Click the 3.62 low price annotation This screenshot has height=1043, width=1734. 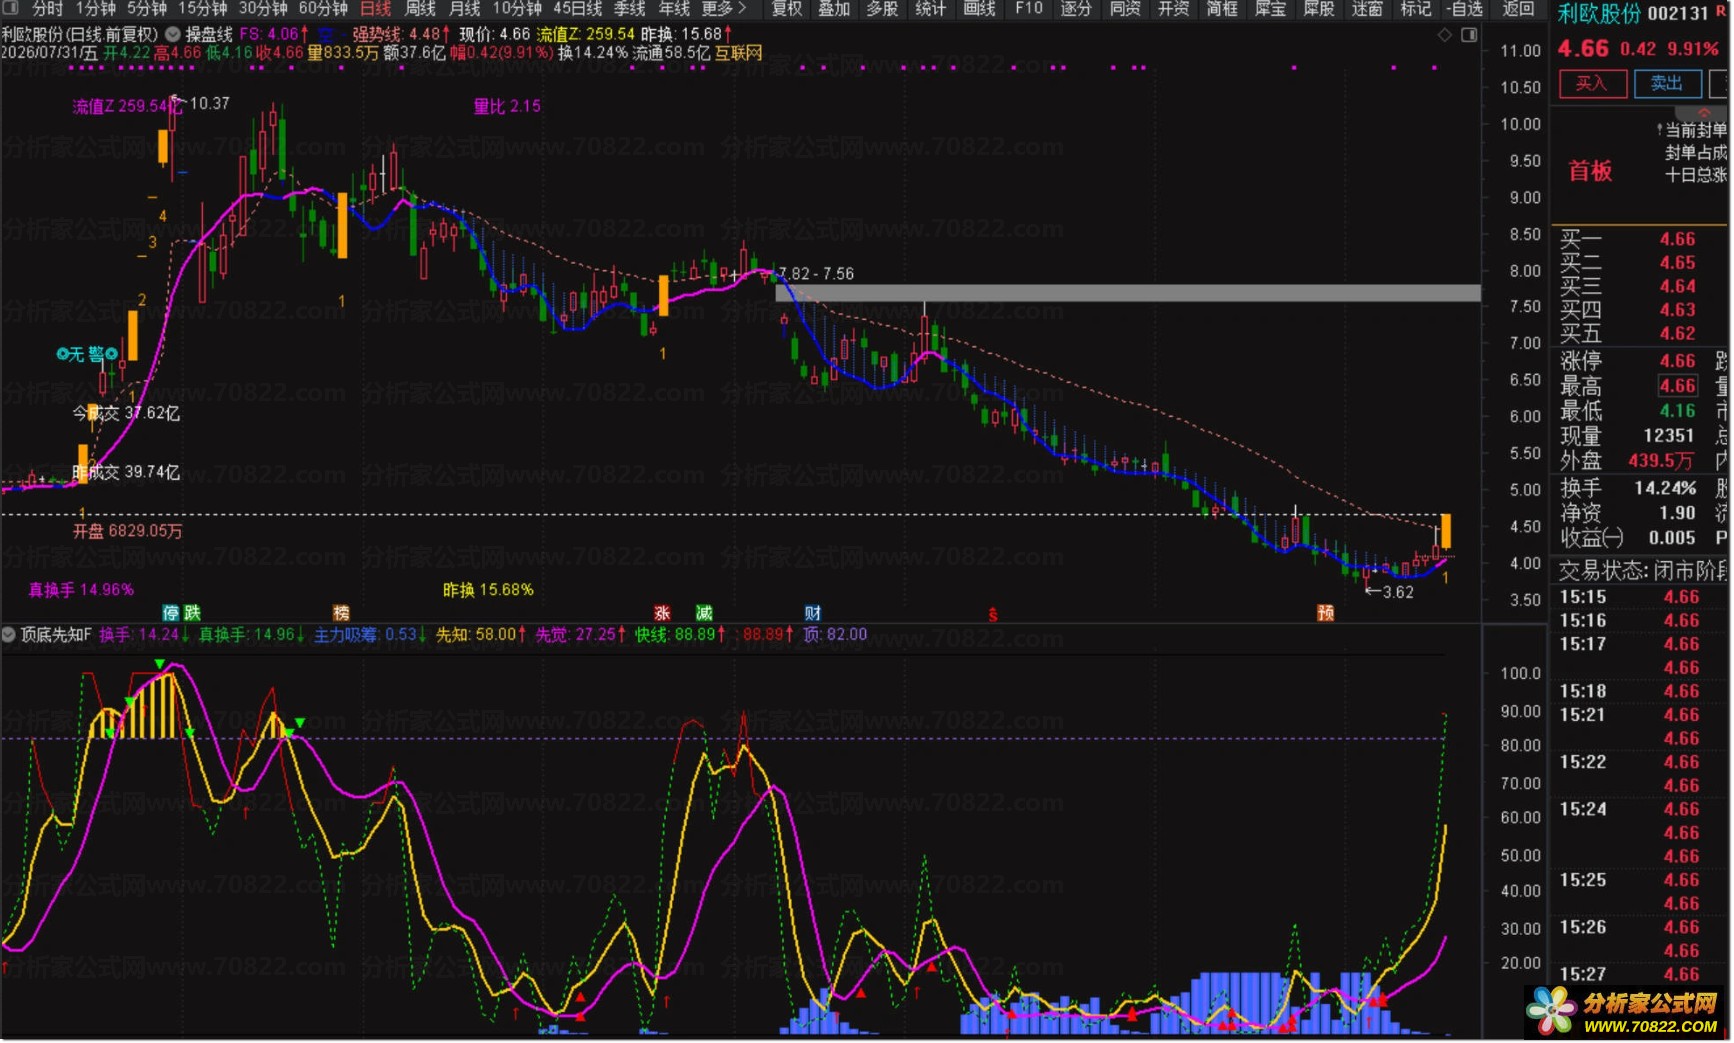click(1390, 592)
